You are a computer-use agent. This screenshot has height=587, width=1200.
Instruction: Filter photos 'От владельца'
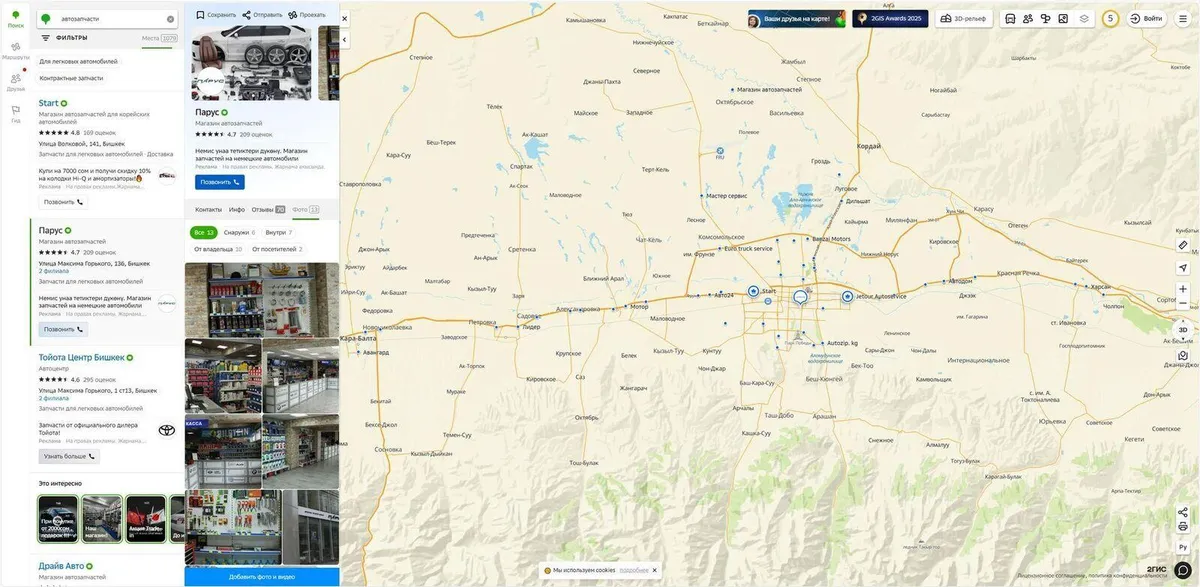click(218, 249)
